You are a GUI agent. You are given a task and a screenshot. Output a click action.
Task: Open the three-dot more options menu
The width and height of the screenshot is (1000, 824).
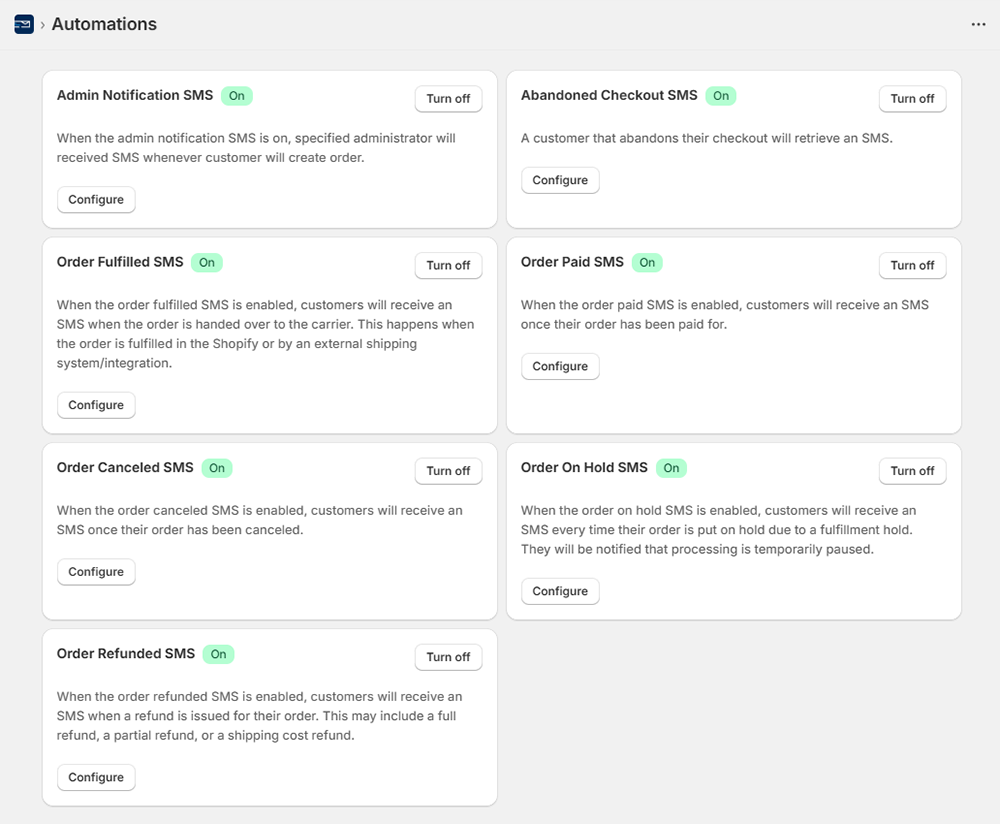tap(978, 24)
